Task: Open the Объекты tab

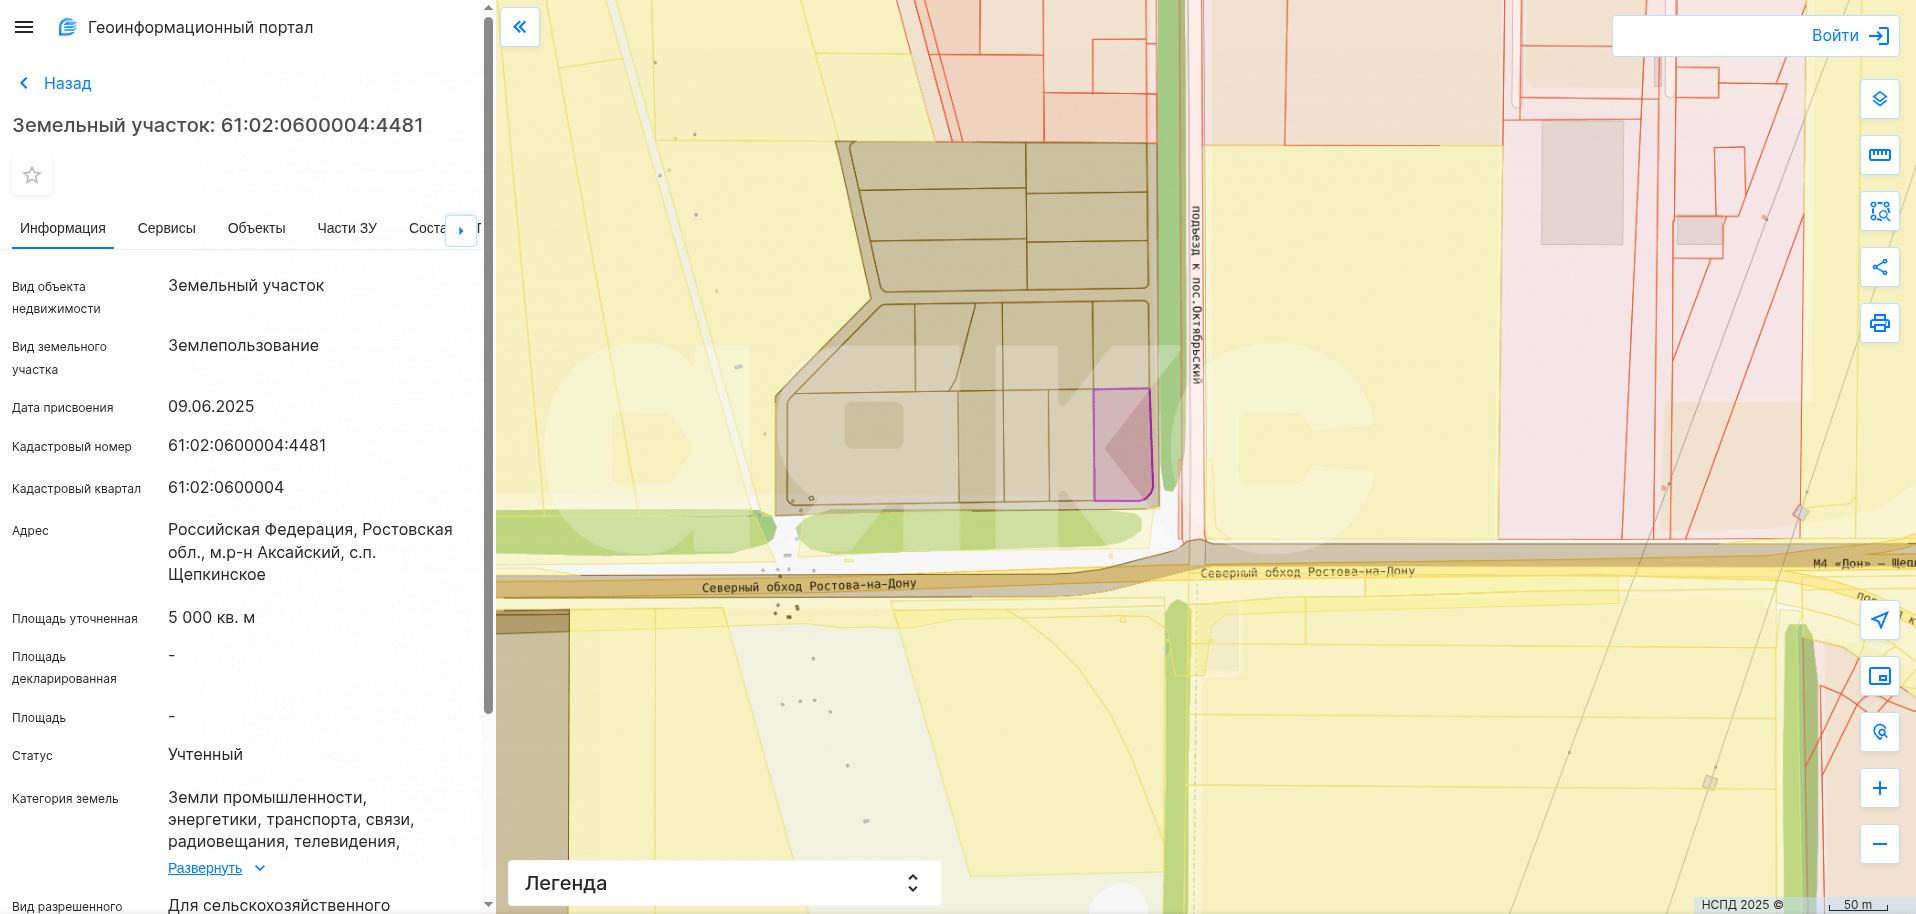Action: pyautogui.click(x=256, y=228)
